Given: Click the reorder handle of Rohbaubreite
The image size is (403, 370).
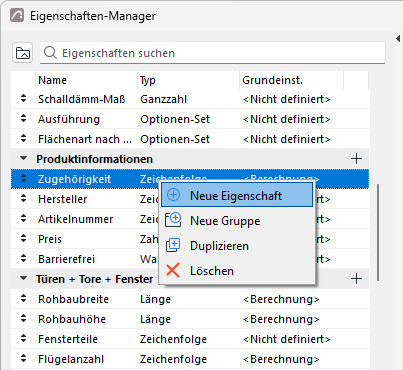Looking at the screenshot, I should (x=23, y=298).
